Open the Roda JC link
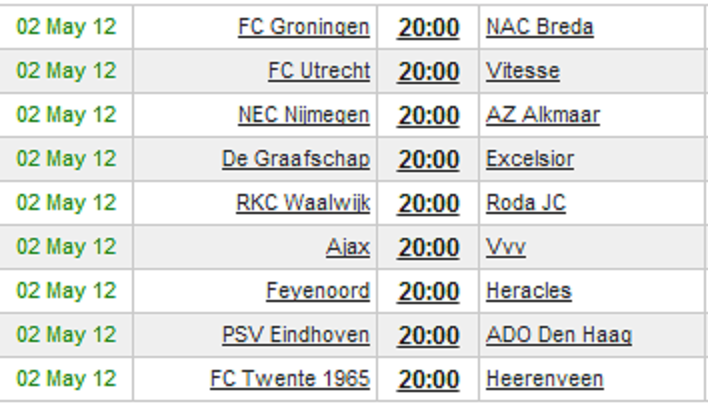 526,203
